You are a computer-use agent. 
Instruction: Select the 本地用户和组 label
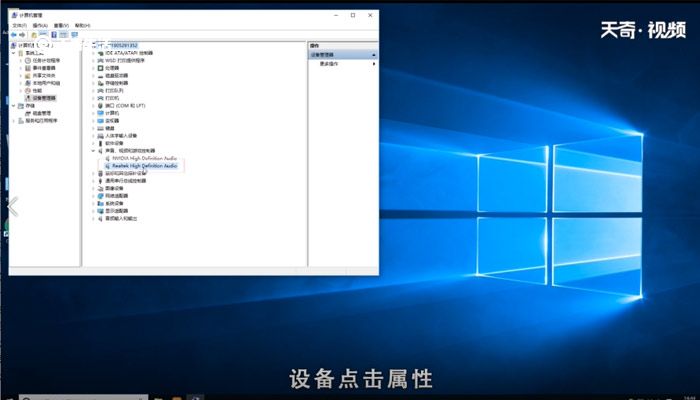[x=46, y=83]
